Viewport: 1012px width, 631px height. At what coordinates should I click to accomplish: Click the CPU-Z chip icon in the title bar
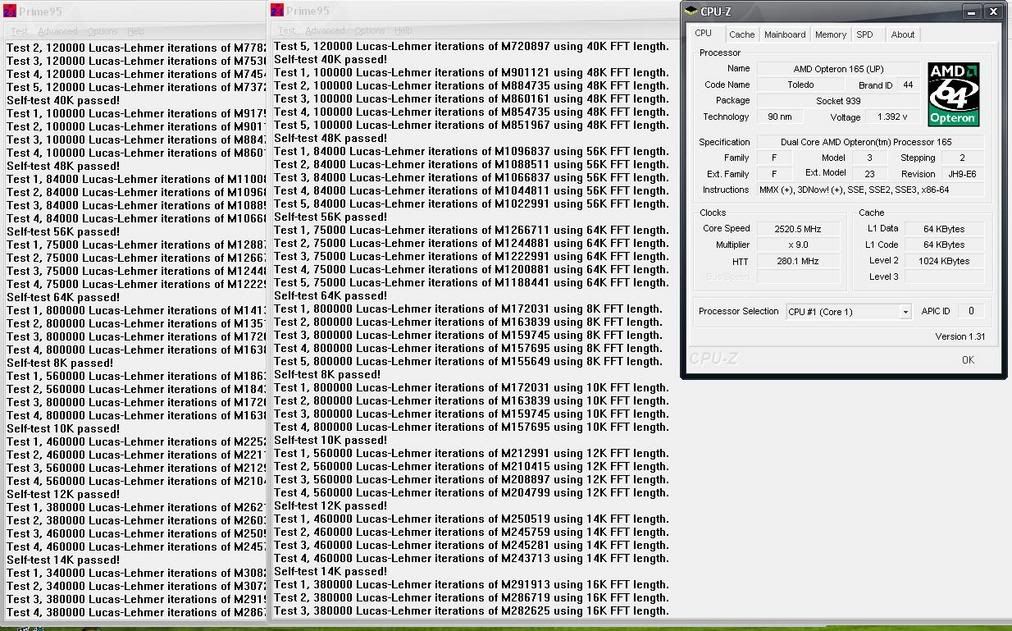point(691,10)
